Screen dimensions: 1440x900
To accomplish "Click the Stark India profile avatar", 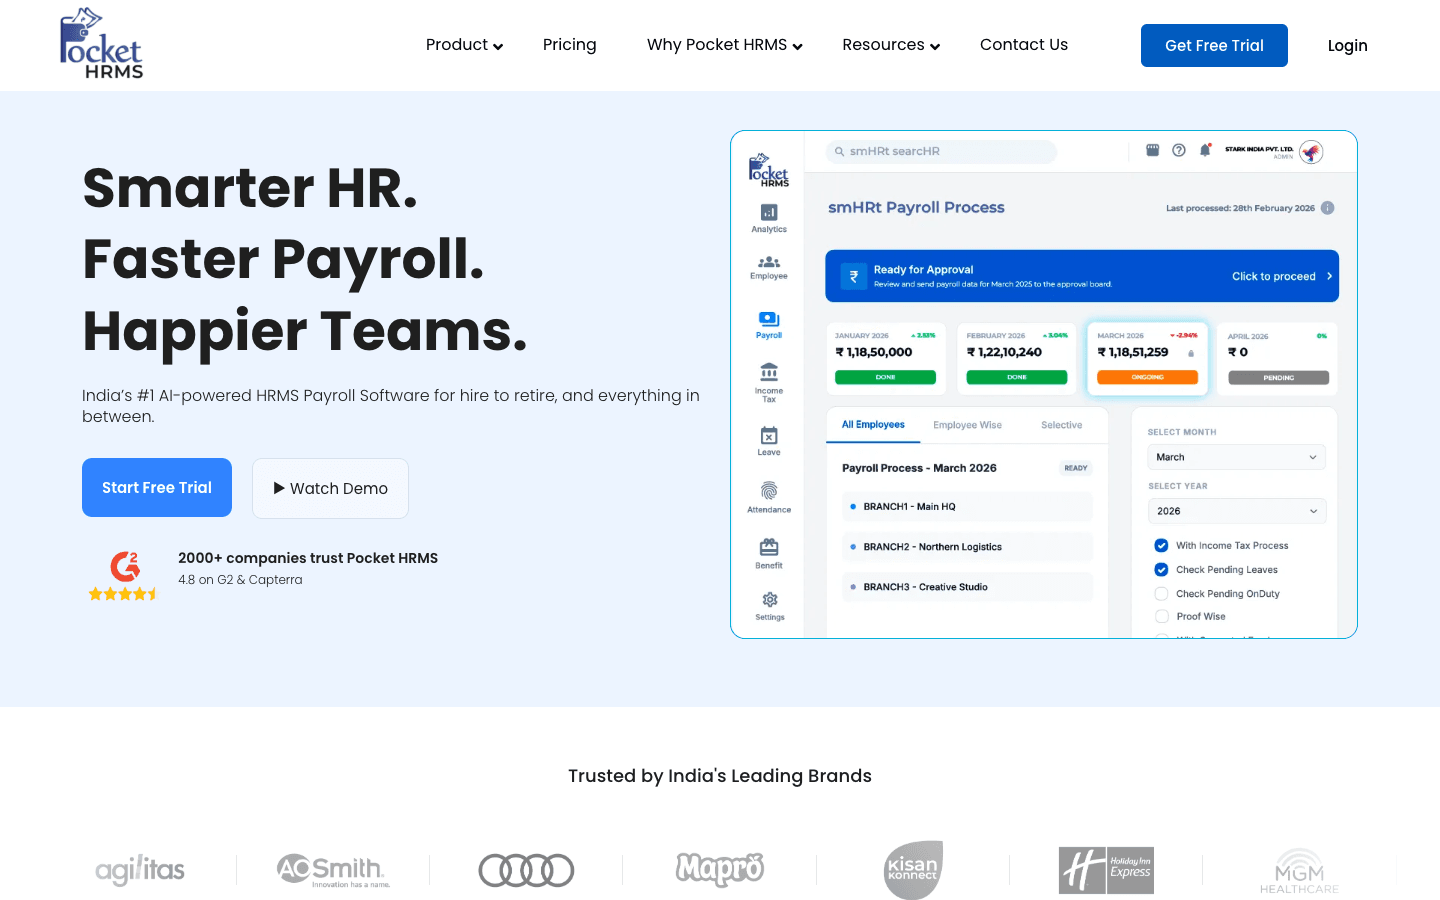I will click(1311, 152).
